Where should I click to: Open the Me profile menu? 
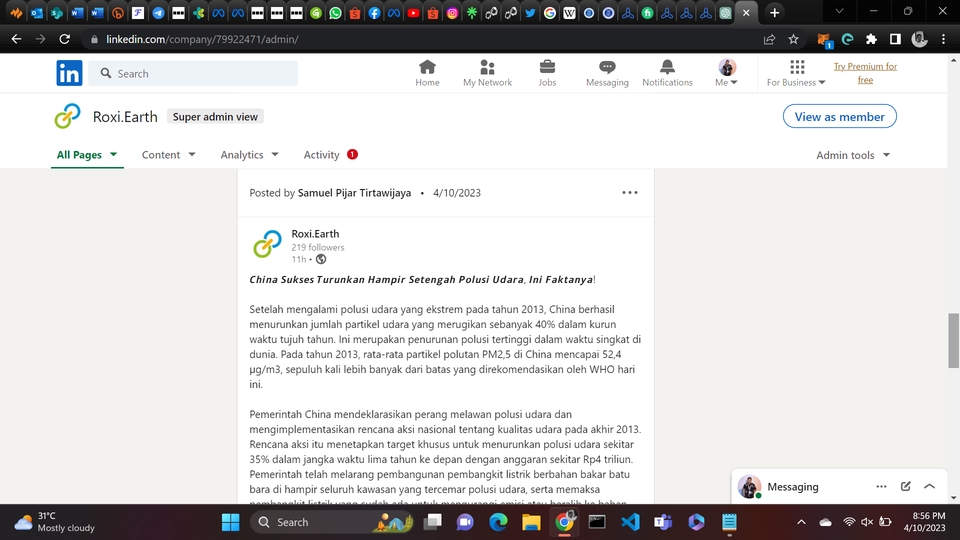click(727, 73)
